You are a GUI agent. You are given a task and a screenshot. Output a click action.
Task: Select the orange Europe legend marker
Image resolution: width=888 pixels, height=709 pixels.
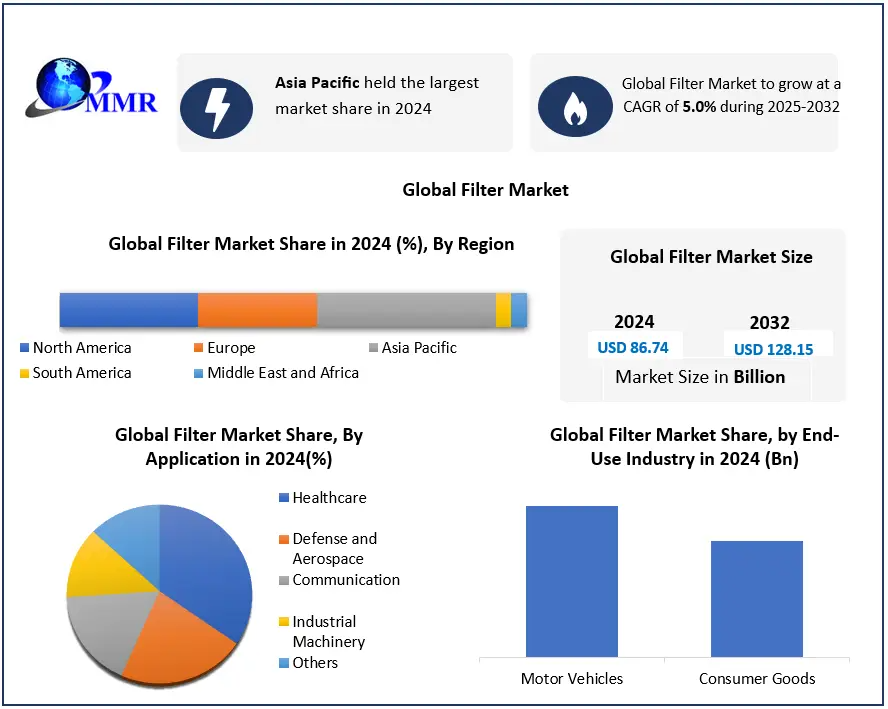click(200, 347)
